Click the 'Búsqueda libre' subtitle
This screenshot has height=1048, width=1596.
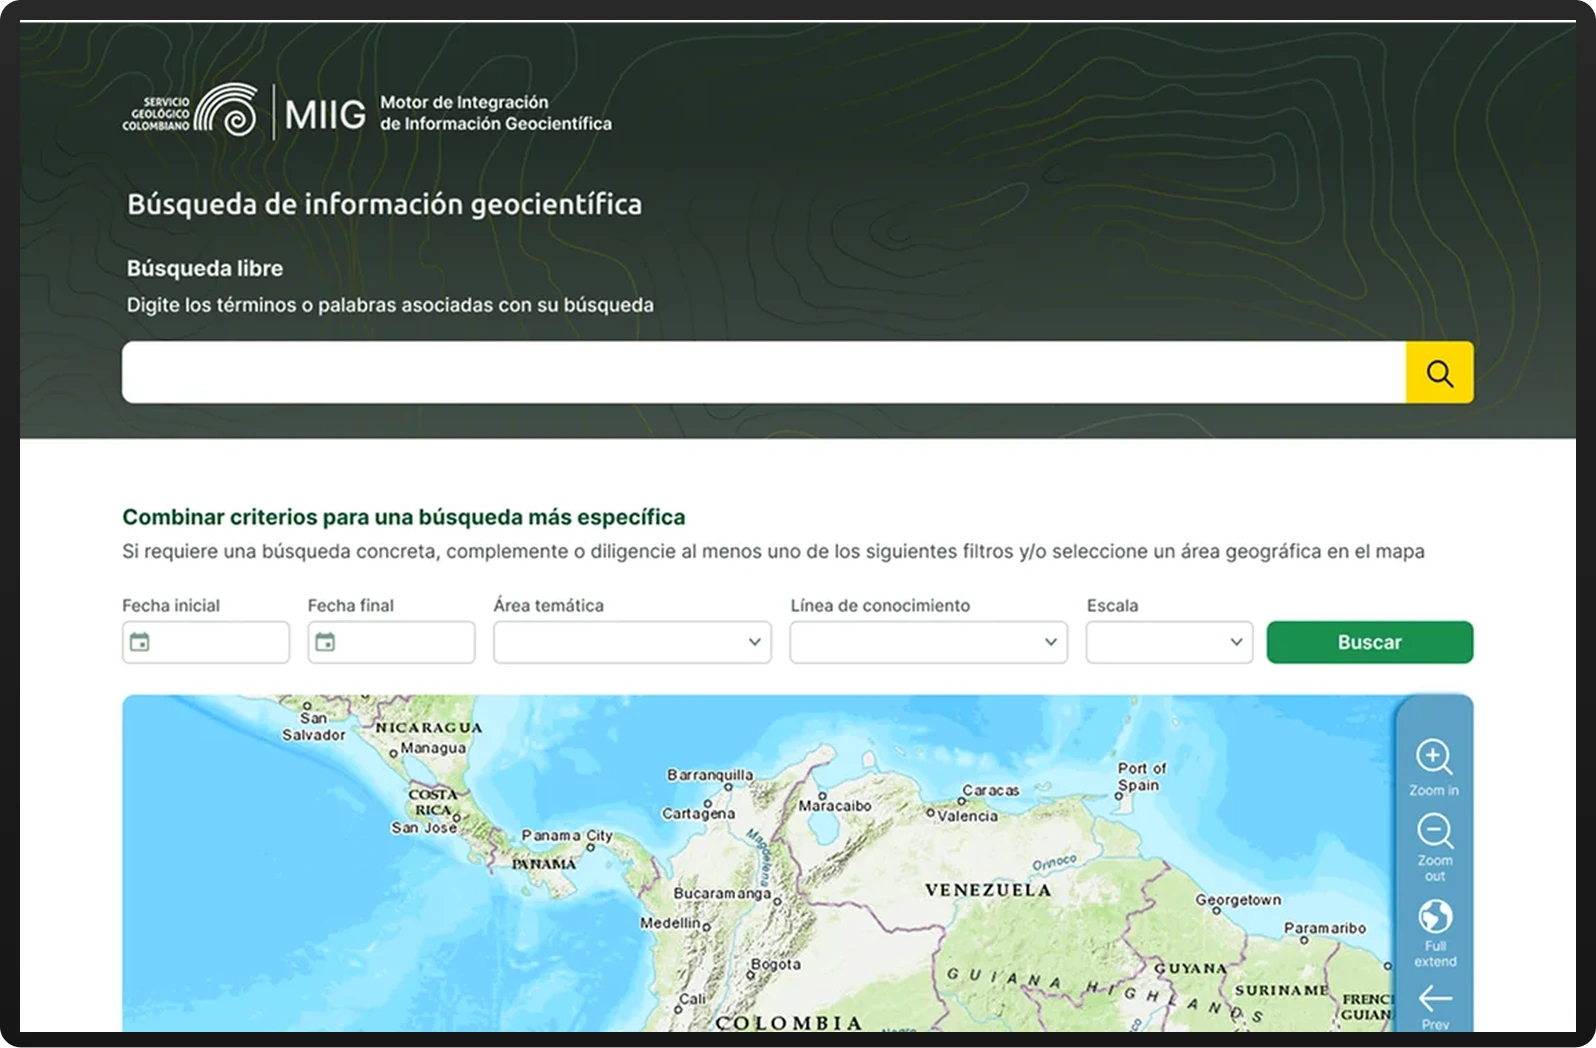pyautogui.click(x=205, y=268)
